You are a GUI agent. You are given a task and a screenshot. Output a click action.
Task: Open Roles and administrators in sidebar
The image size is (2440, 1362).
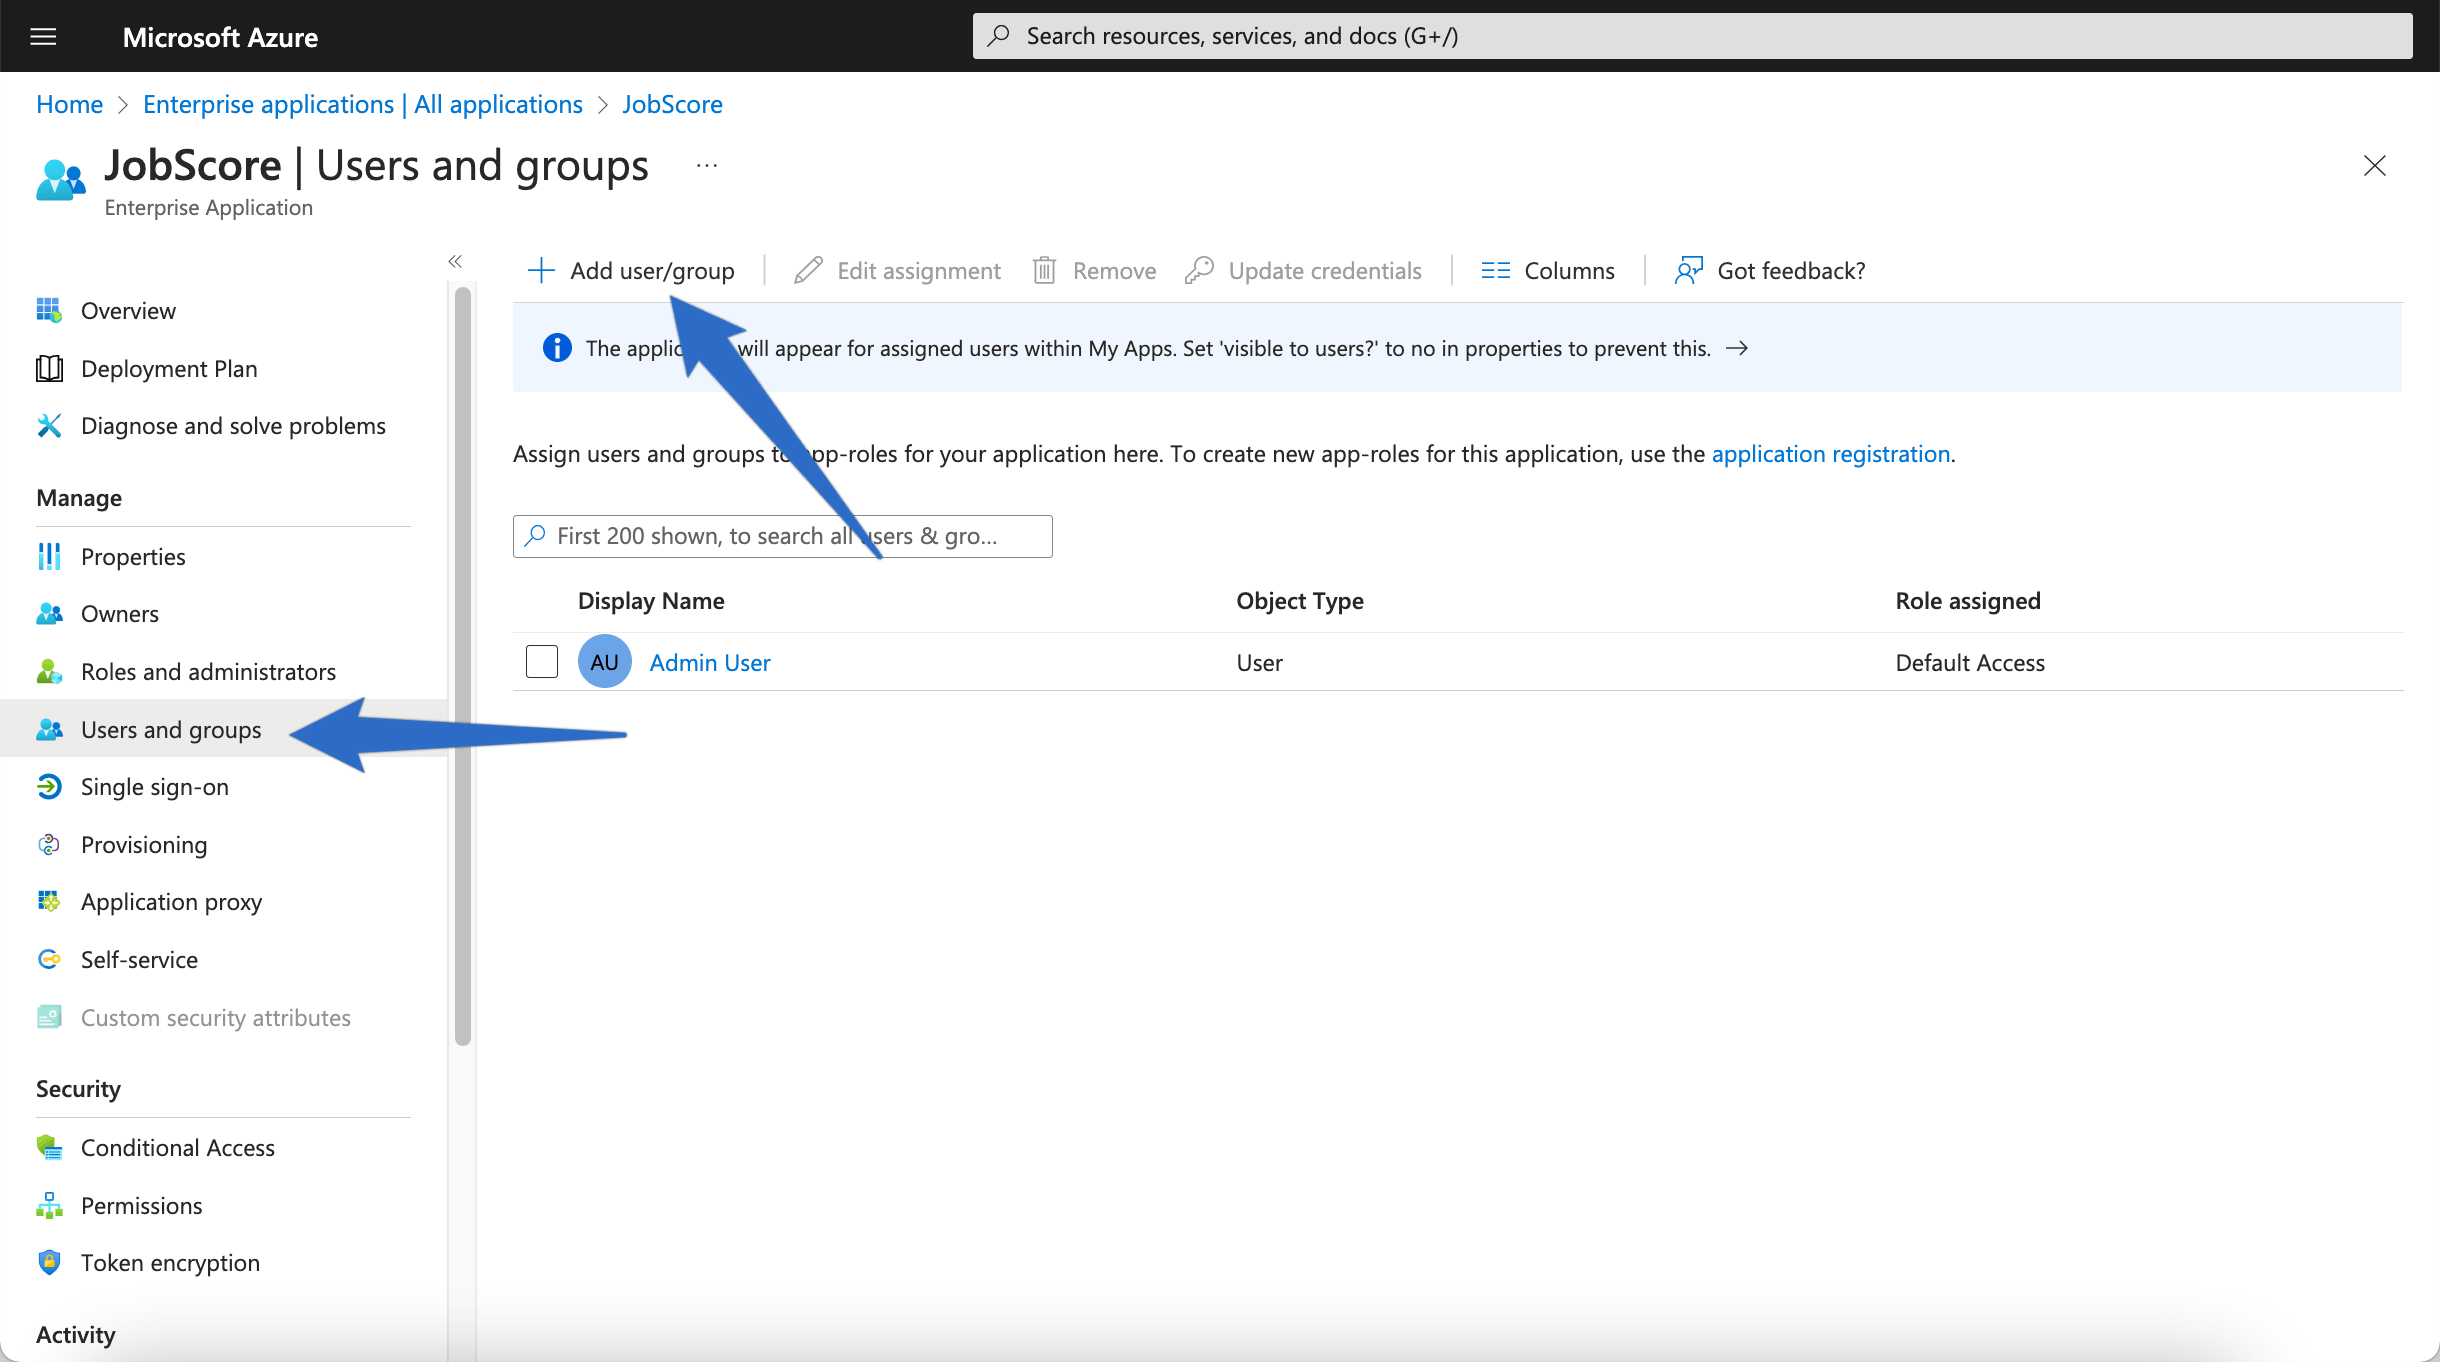tap(208, 672)
